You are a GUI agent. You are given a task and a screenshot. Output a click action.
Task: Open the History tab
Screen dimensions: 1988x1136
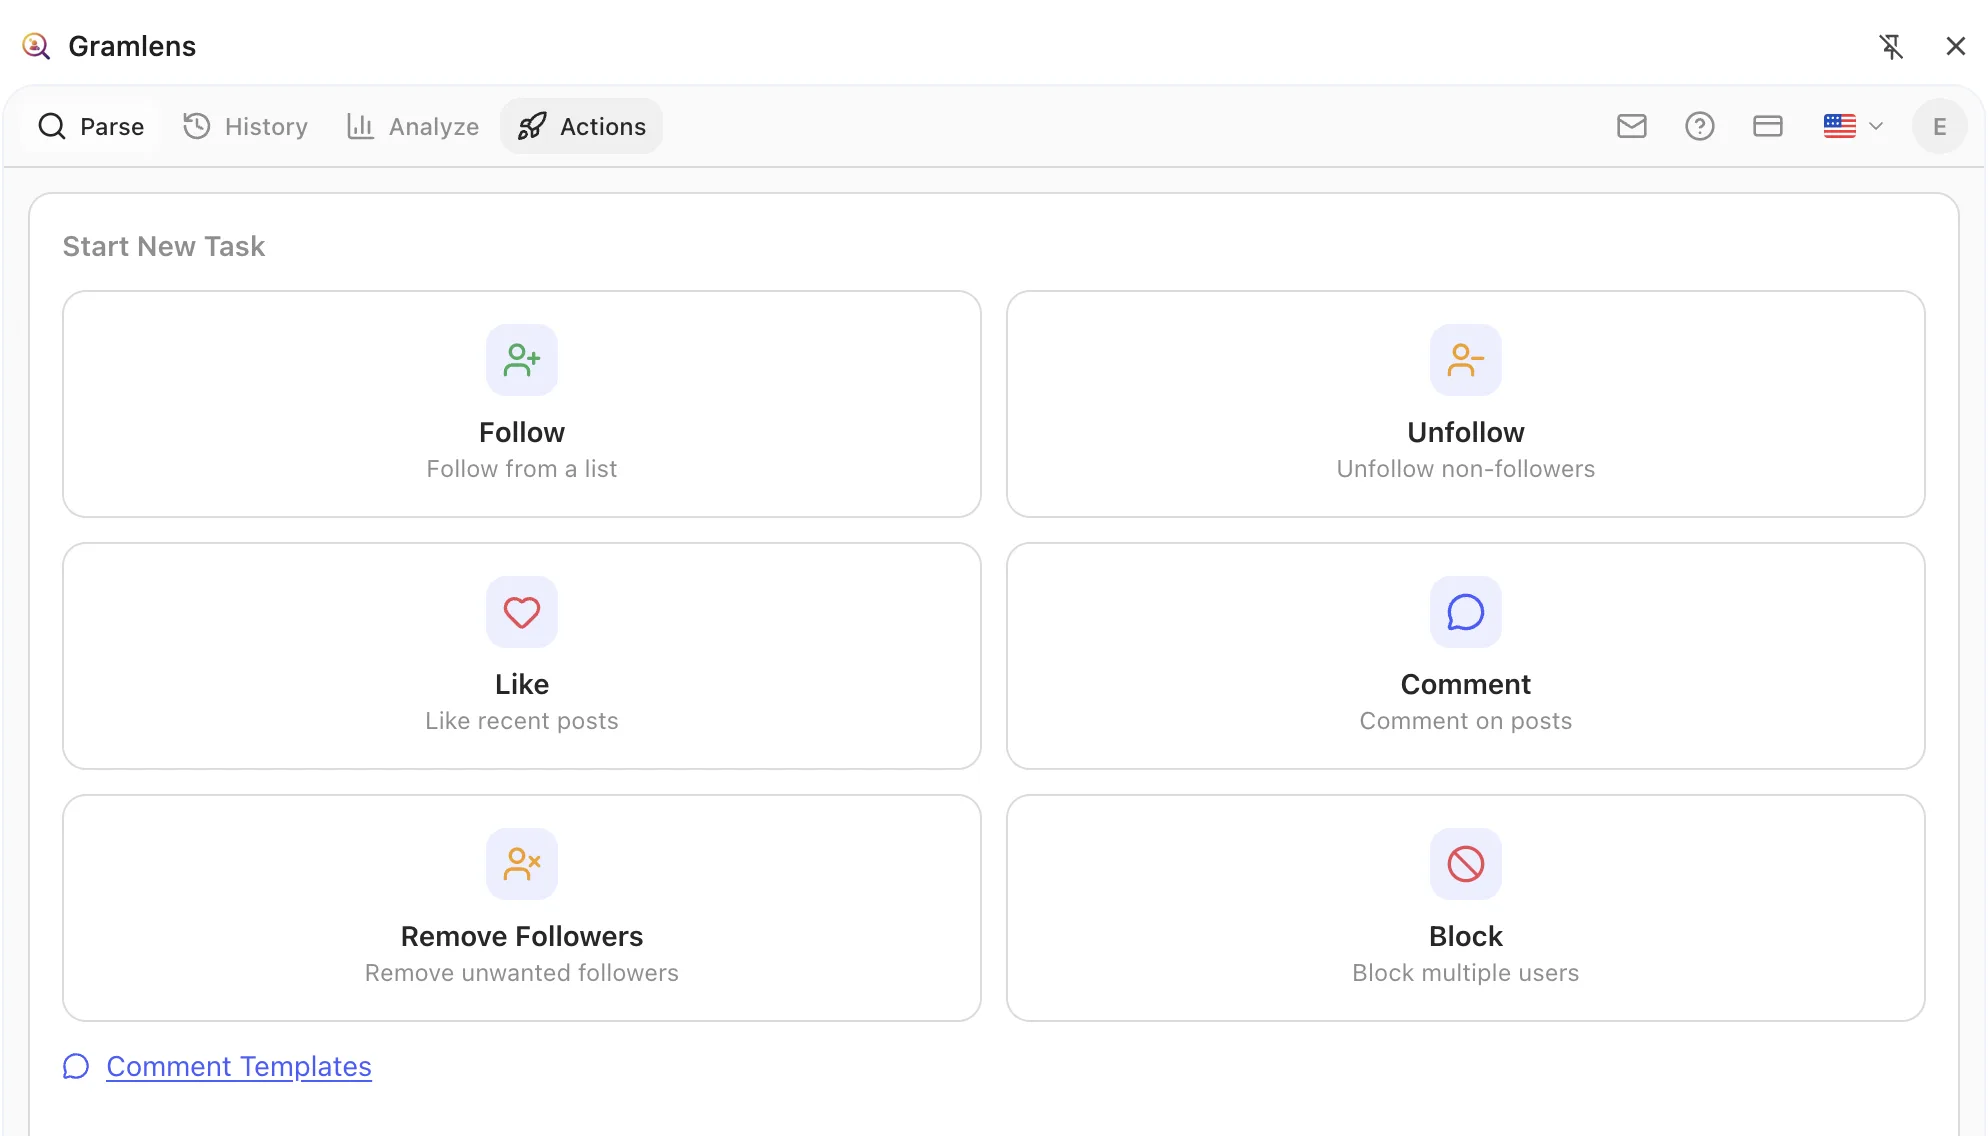coord(245,126)
